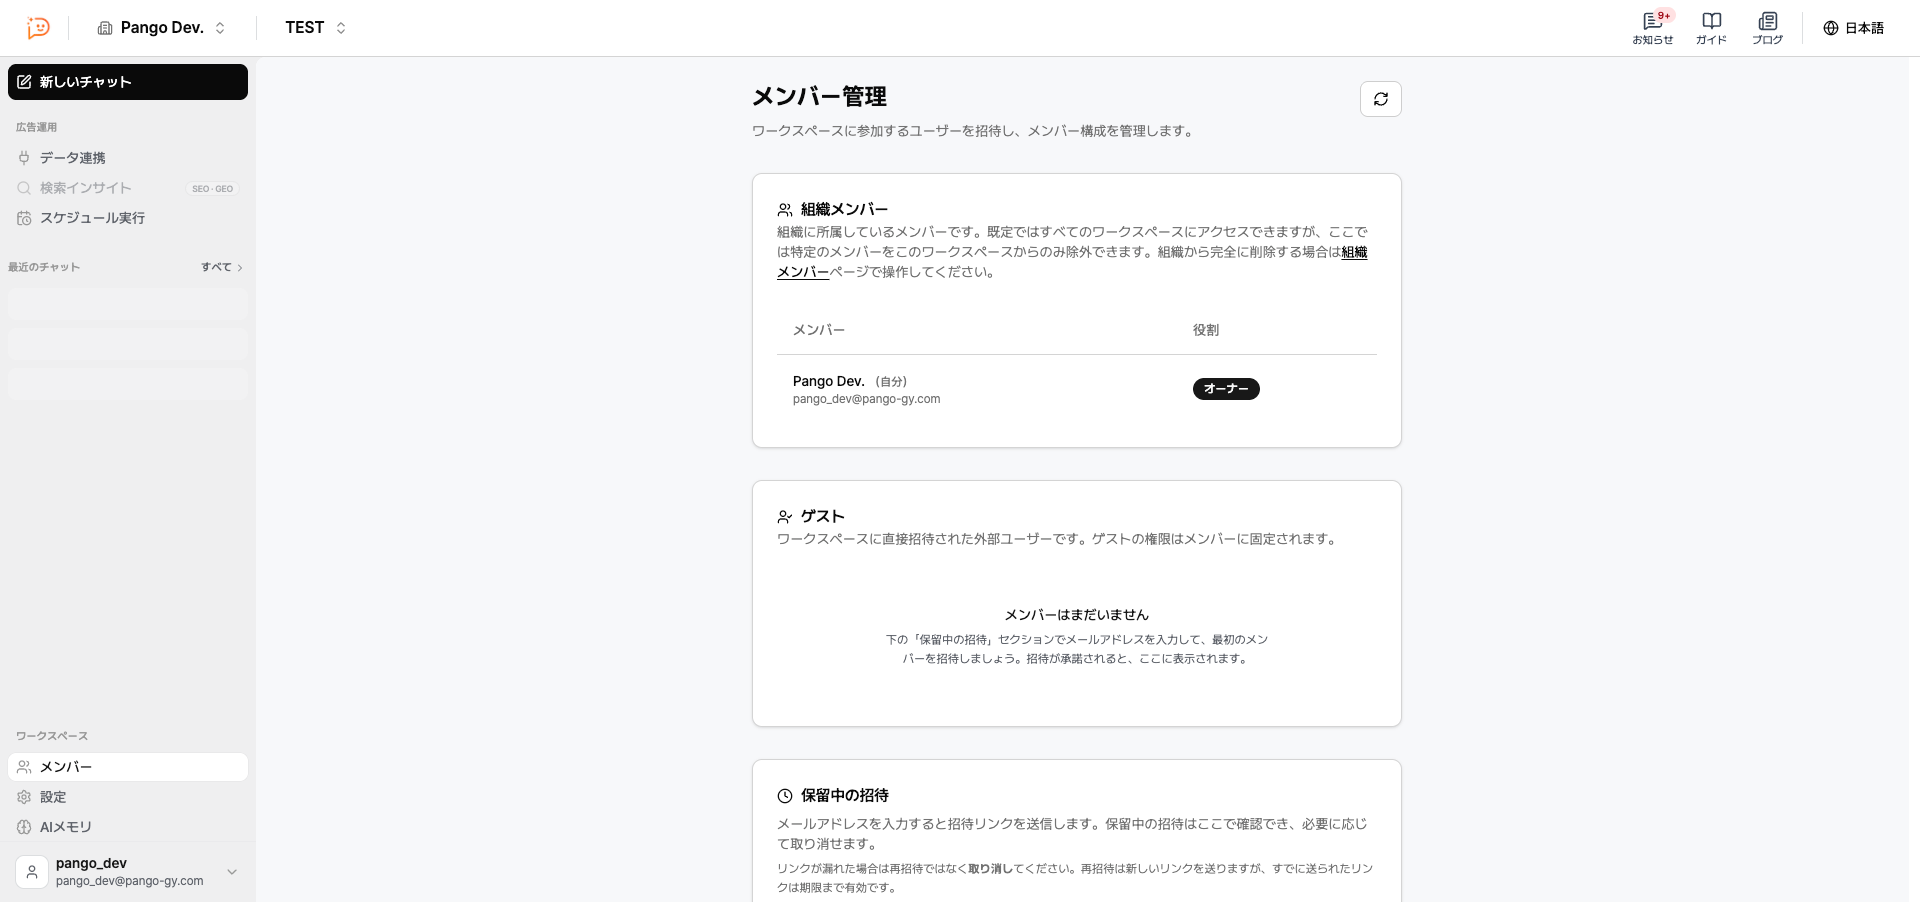Image resolution: width=1920 pixels, height=902 pixels.
Task: Click the オーナー role badge
Action: tap(1226, 389)
